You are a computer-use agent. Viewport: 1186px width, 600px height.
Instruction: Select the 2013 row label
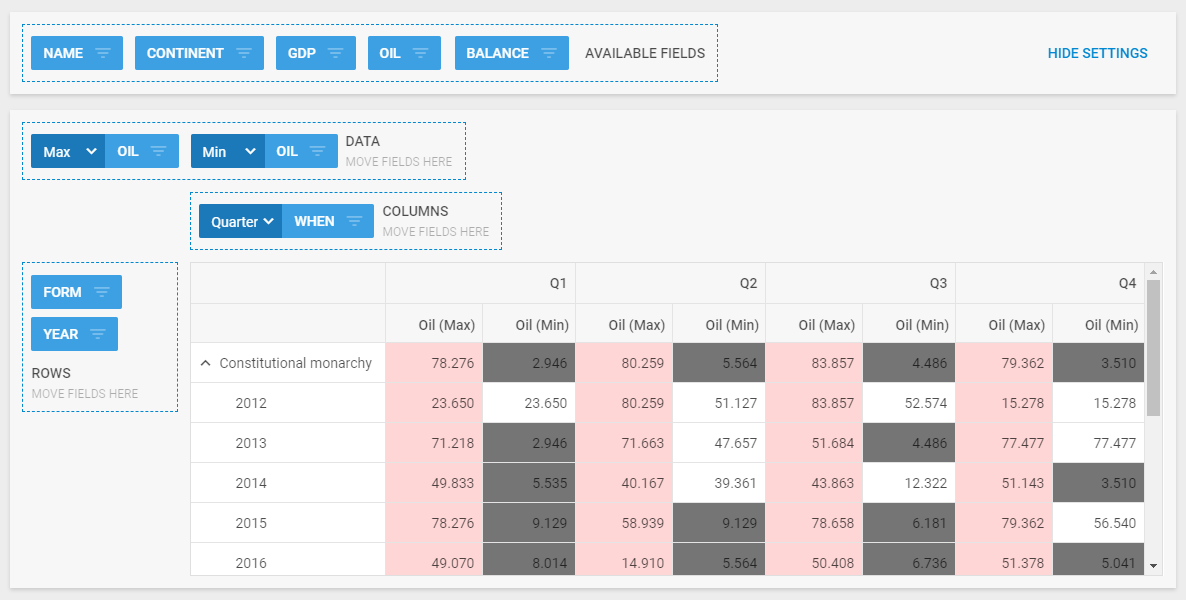(288, 443)
